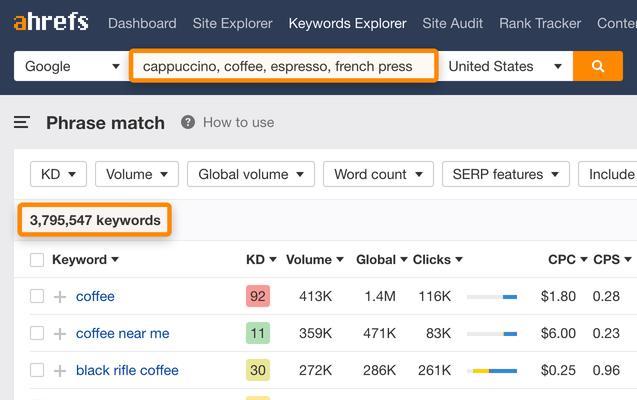The height and width of the screenshot is (400, 637).
Task: Open the Word count filter dropdown
Action: [378, 174]
